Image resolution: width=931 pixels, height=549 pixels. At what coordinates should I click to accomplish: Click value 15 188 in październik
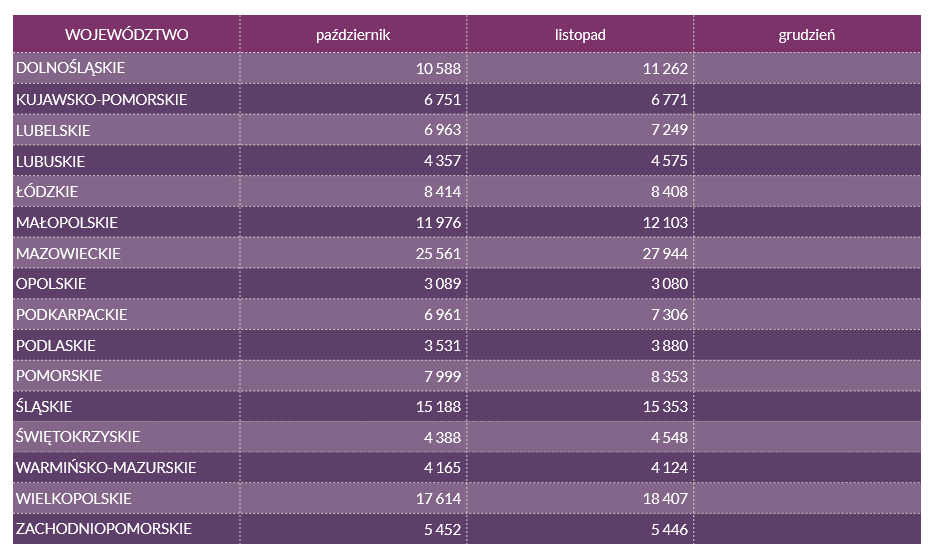pos(436,407)
